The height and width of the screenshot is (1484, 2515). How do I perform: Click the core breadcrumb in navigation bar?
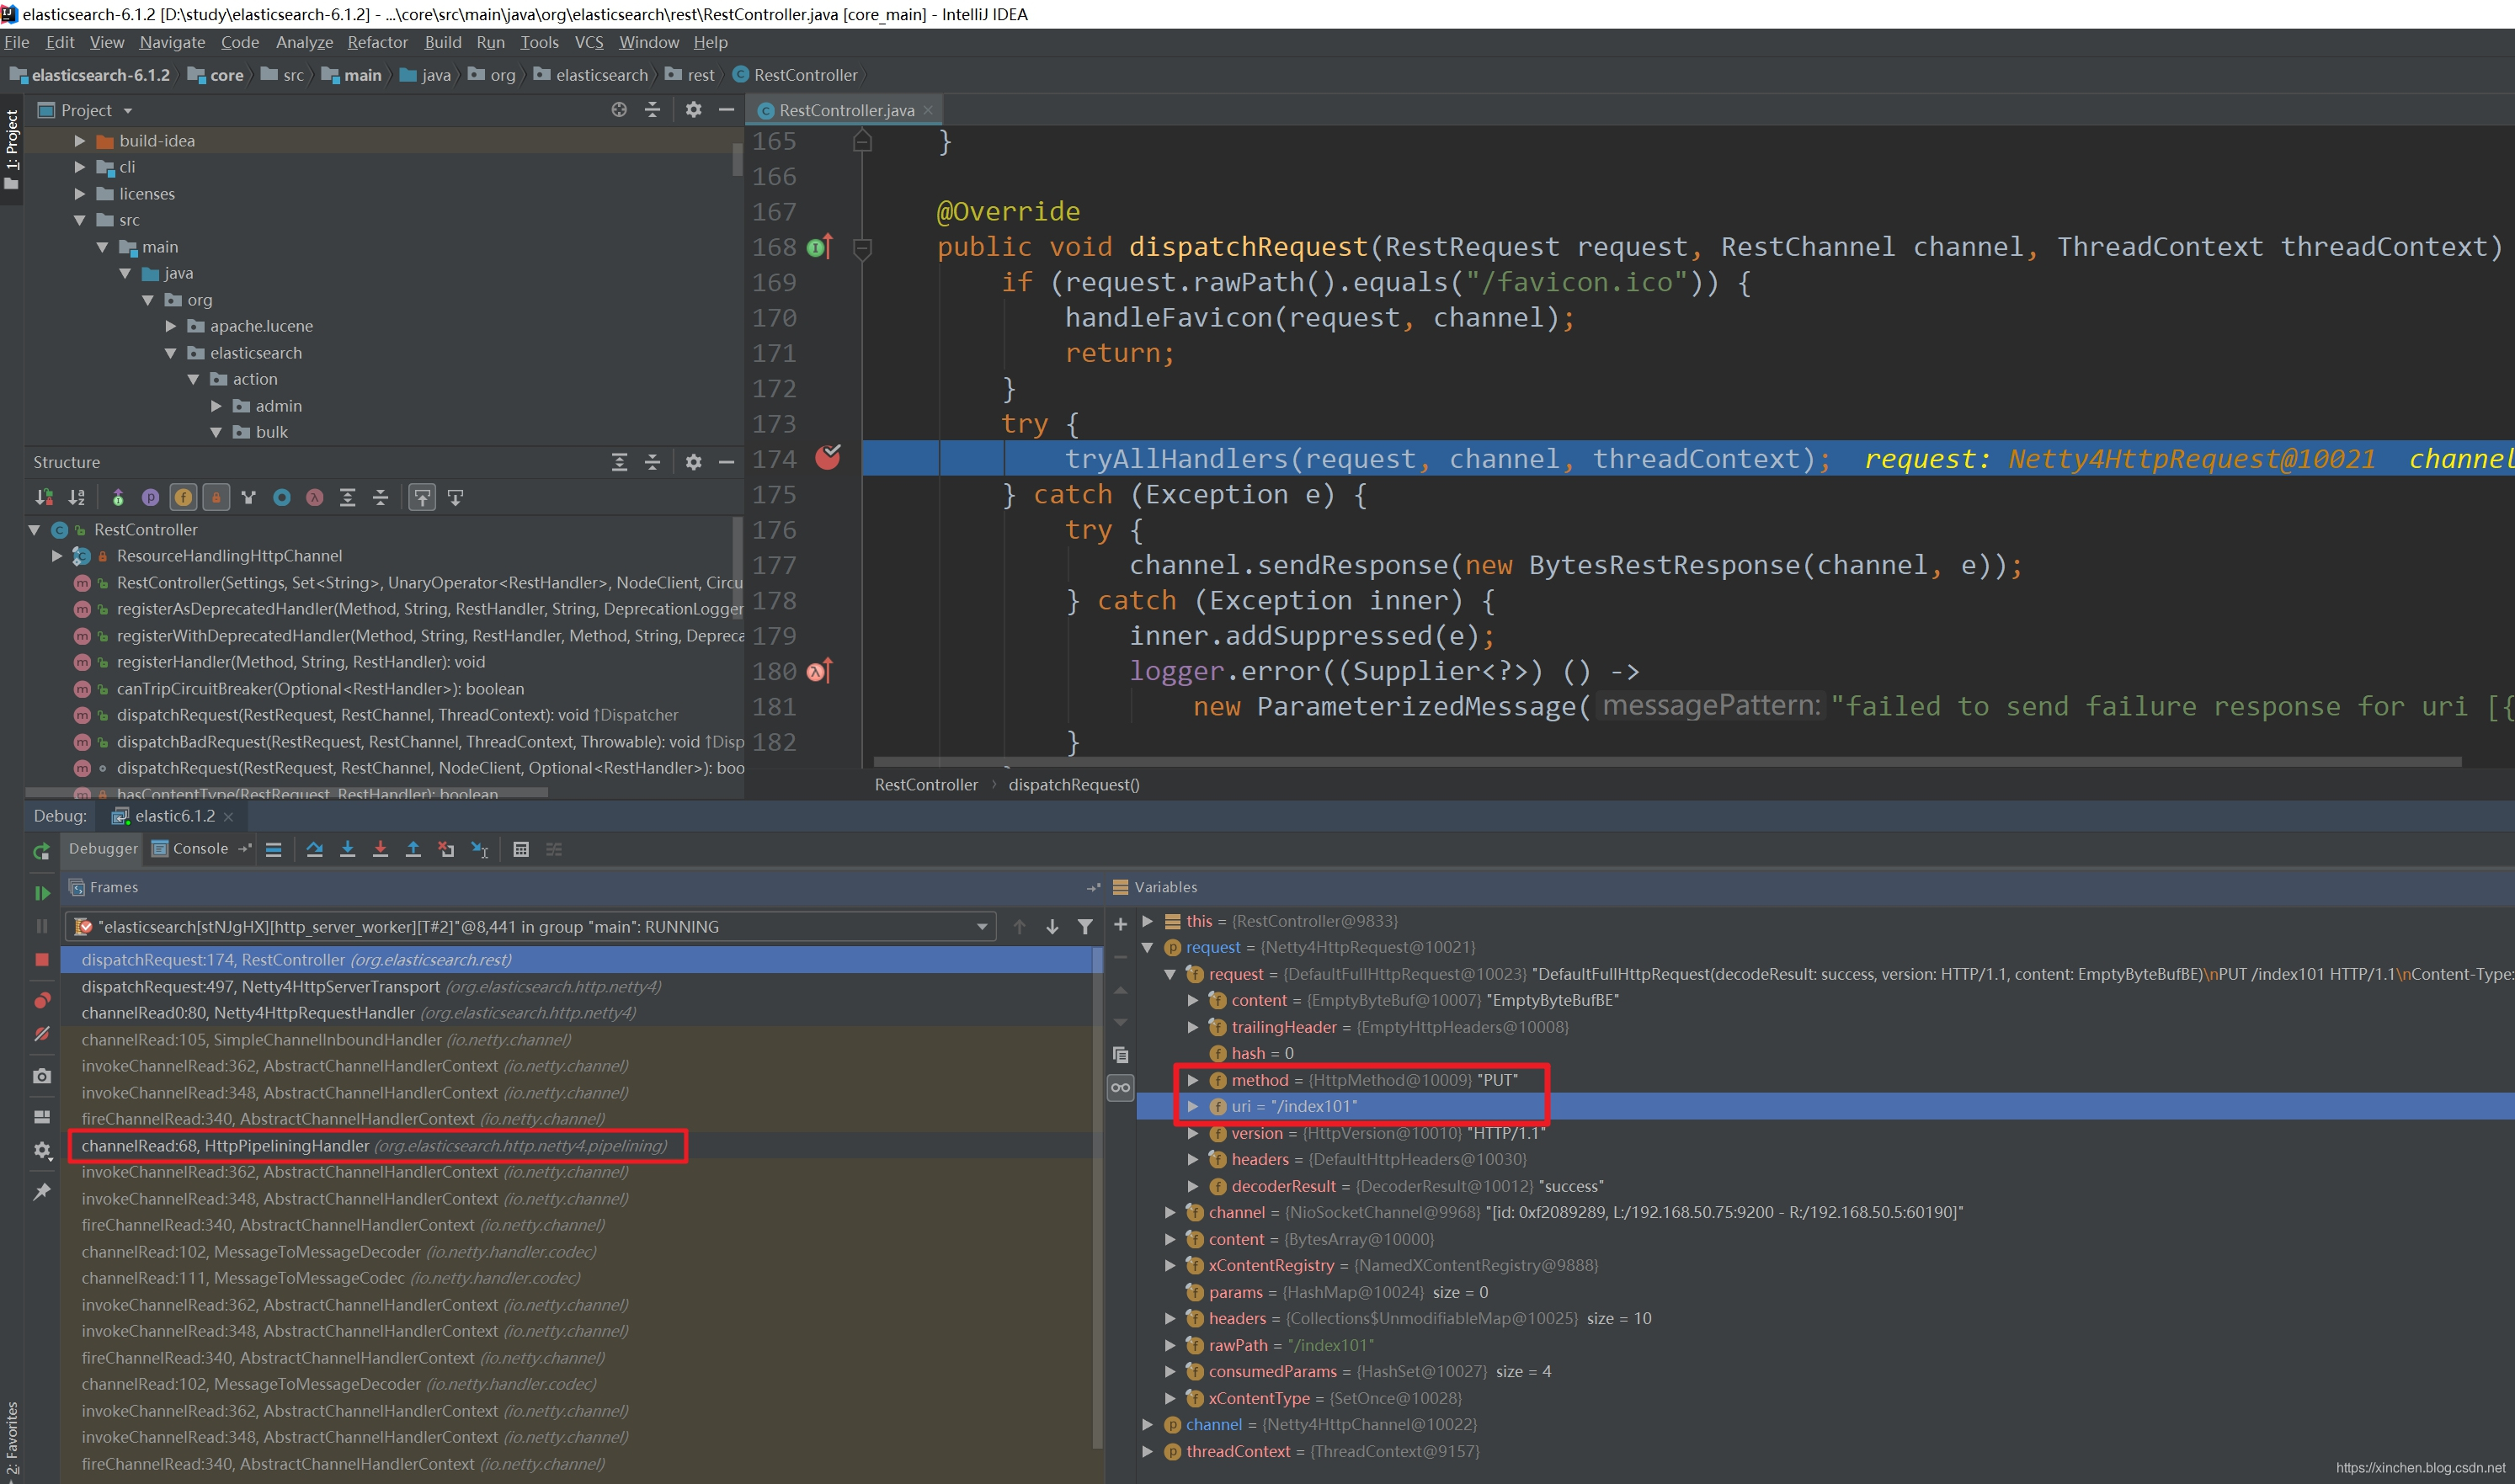point(216,75)
